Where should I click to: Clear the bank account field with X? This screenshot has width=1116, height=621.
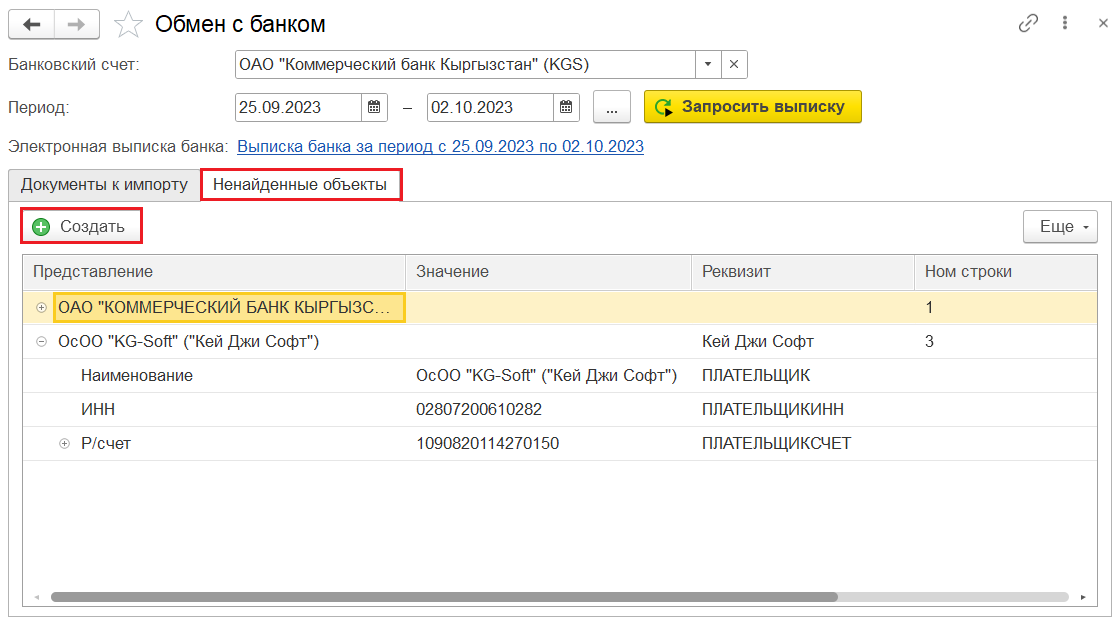[734, 65]
